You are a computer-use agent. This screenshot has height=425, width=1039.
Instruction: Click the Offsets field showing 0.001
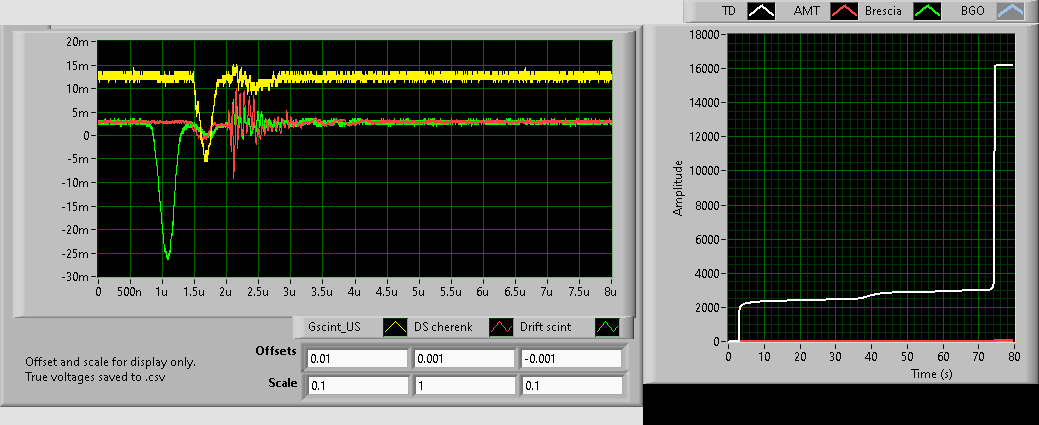[x=464, y=358]
